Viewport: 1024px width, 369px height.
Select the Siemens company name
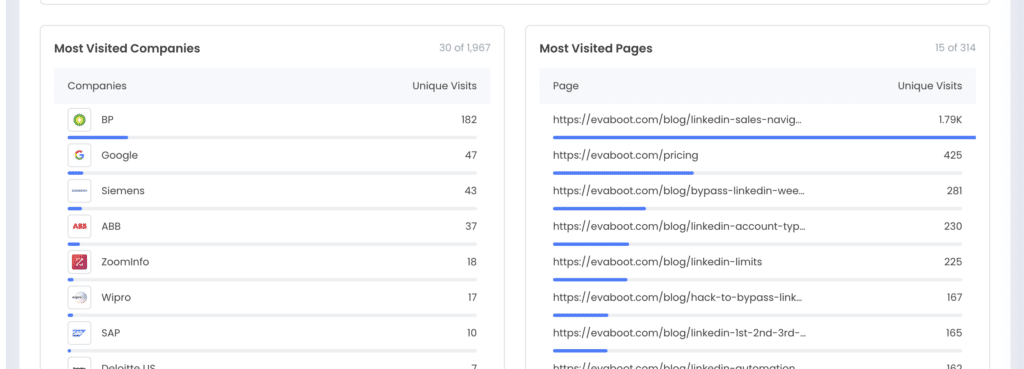point(123,191)
